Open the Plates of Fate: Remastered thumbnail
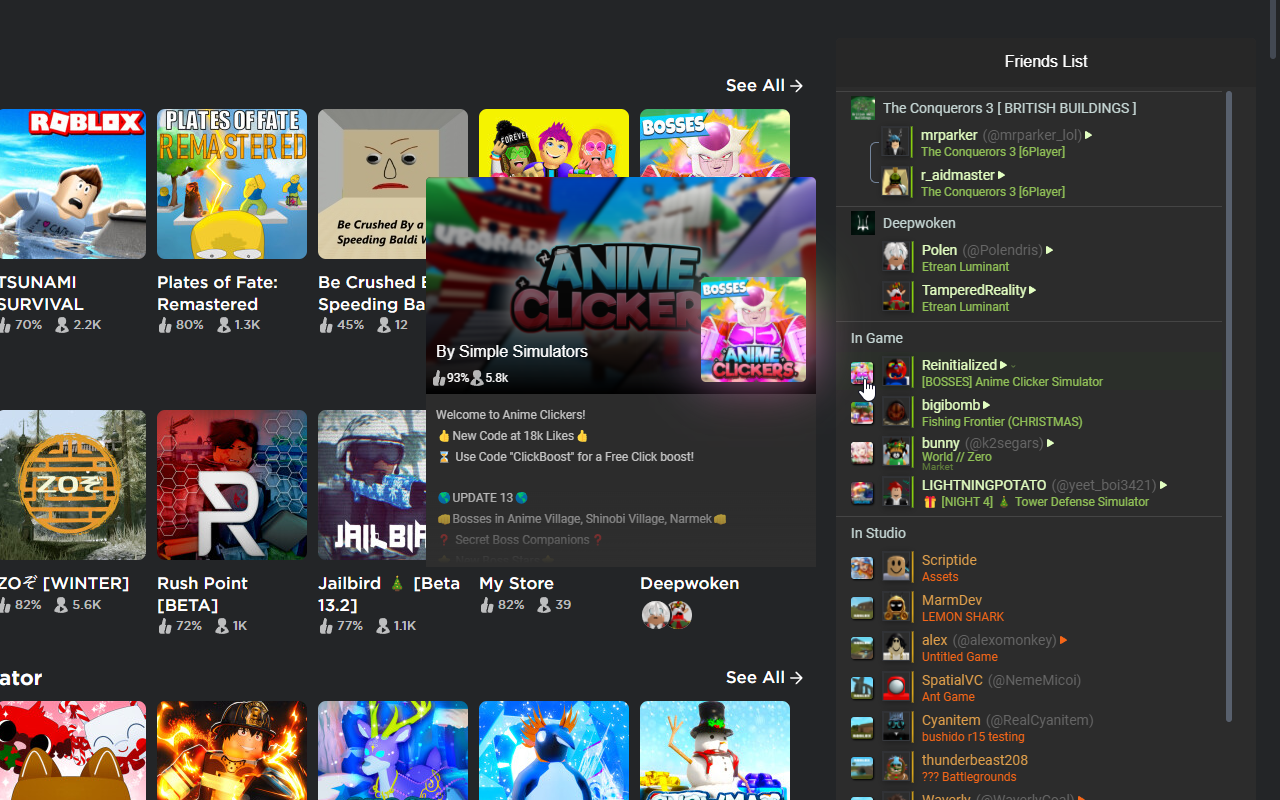This screenshot has width=1280, height=800. click(x=232, y=184)
